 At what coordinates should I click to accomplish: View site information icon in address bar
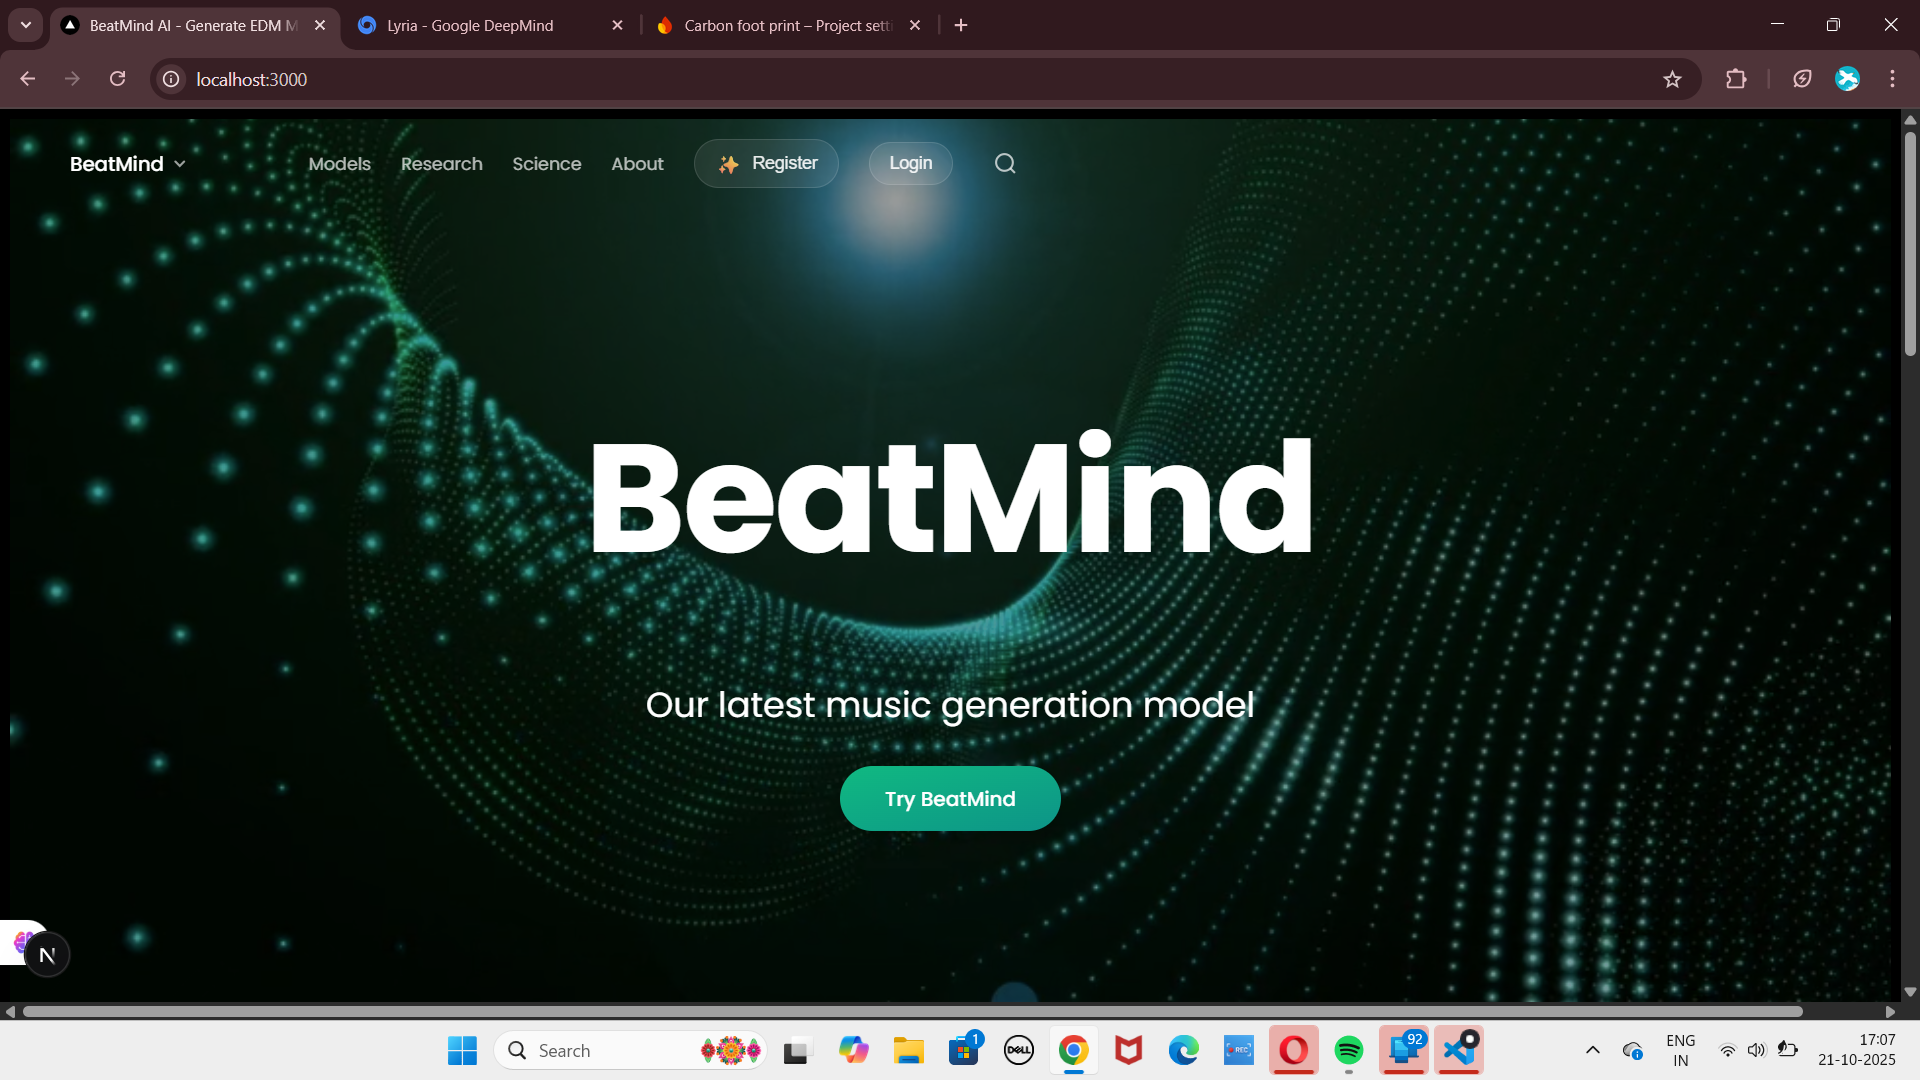point(171,79)
